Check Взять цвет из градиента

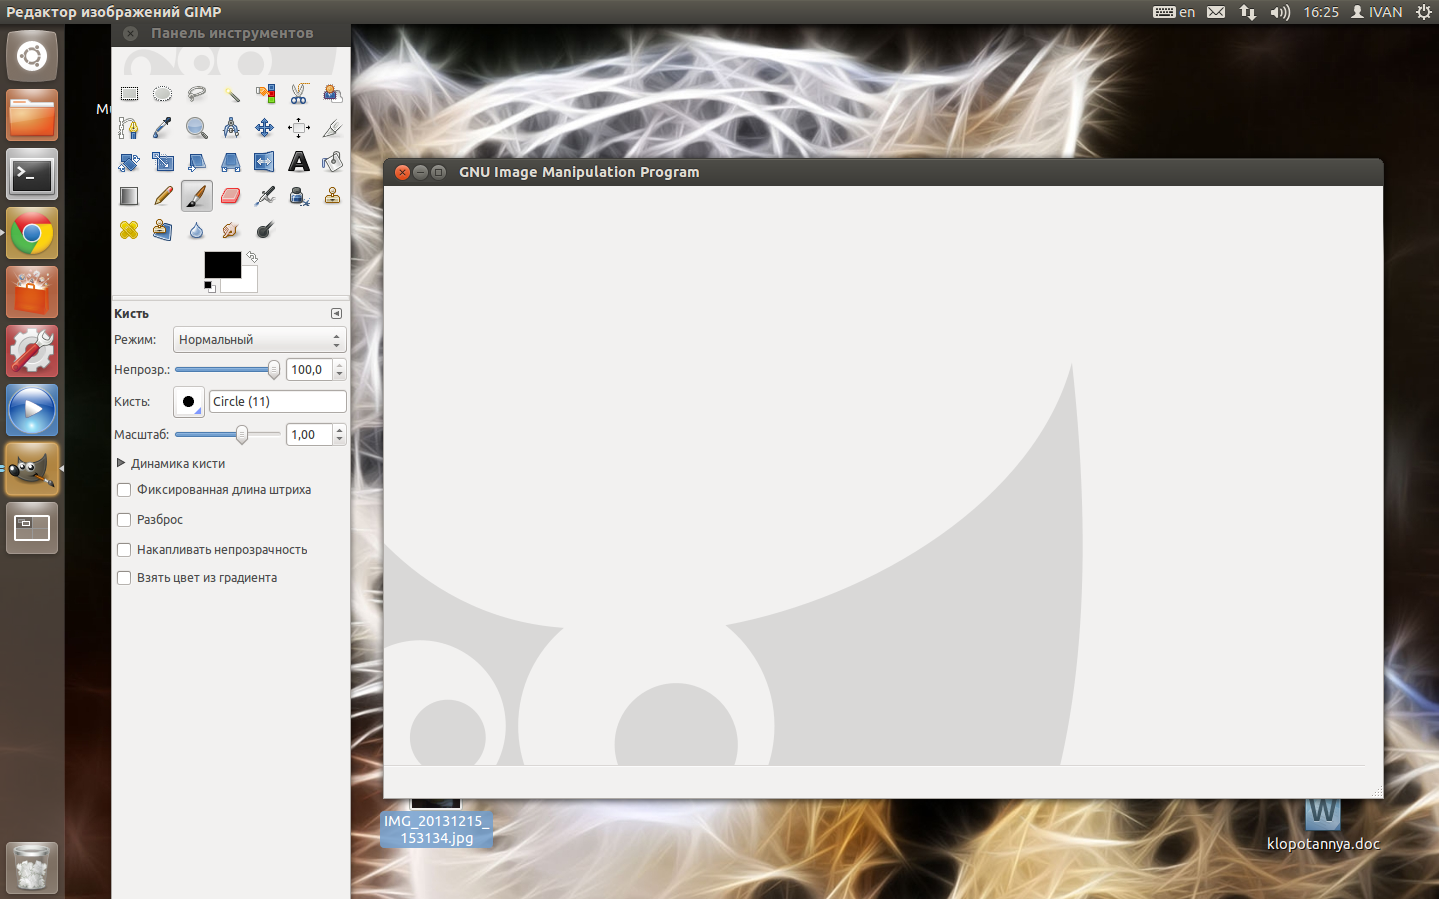tap(124, 578)
